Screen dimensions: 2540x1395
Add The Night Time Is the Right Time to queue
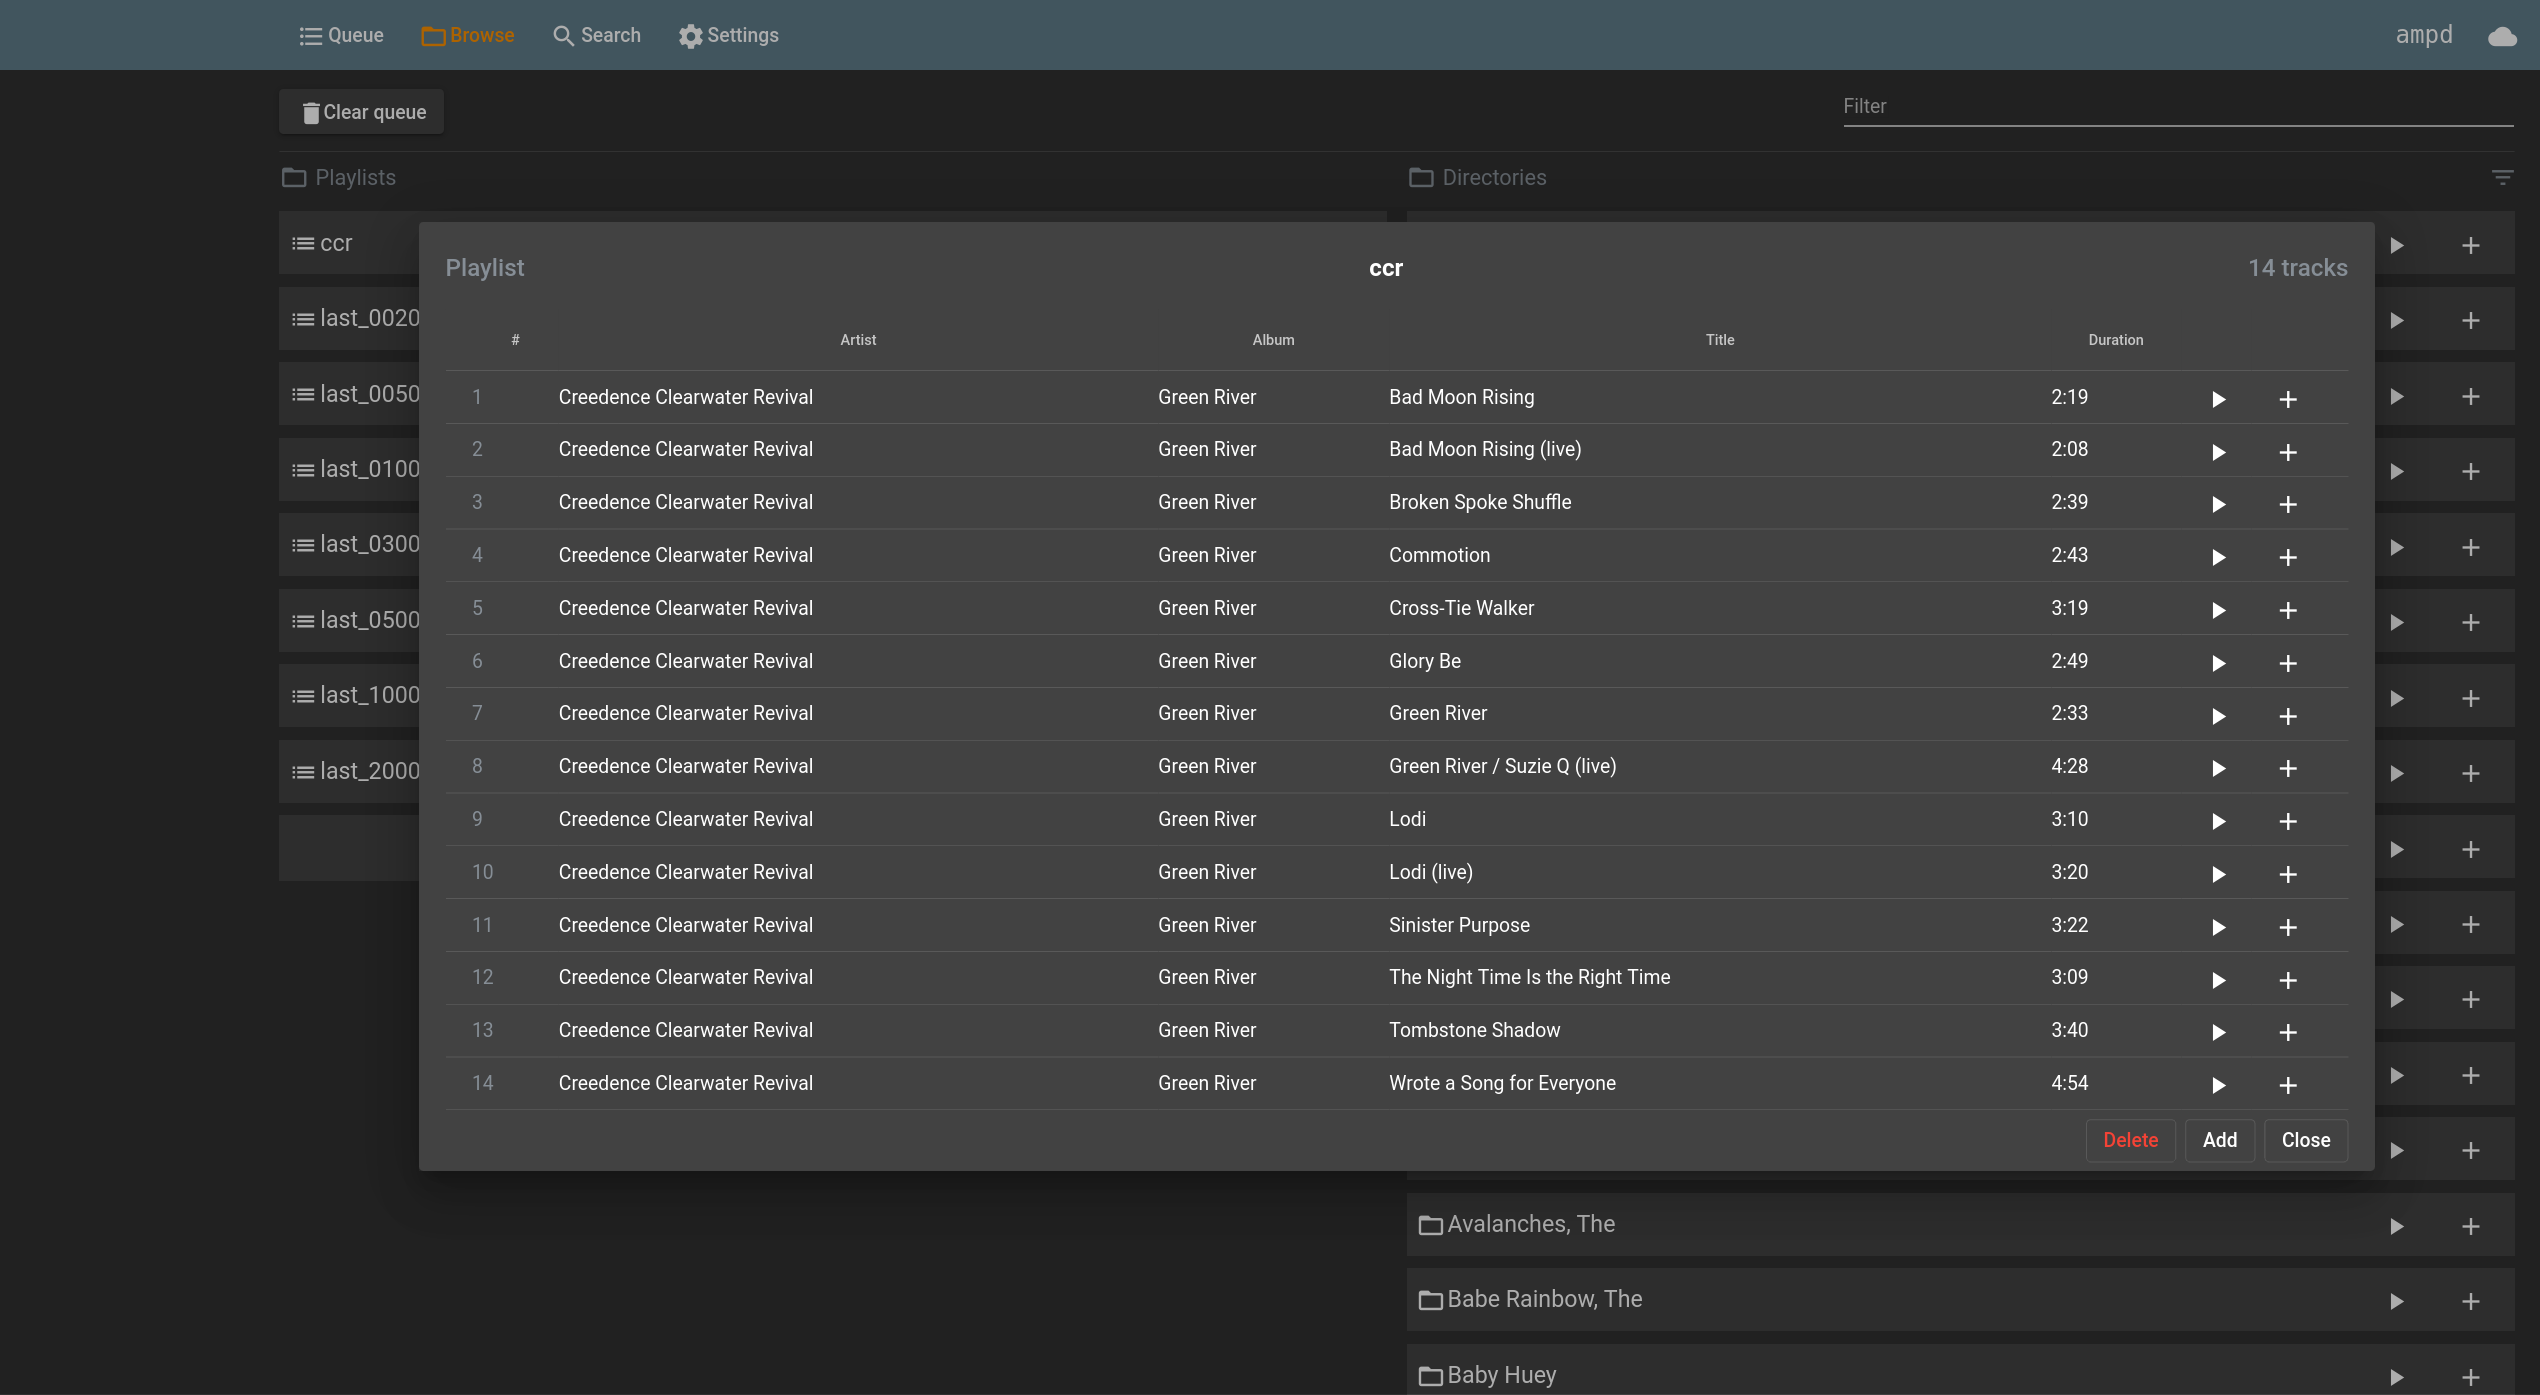click(2288, 980)
